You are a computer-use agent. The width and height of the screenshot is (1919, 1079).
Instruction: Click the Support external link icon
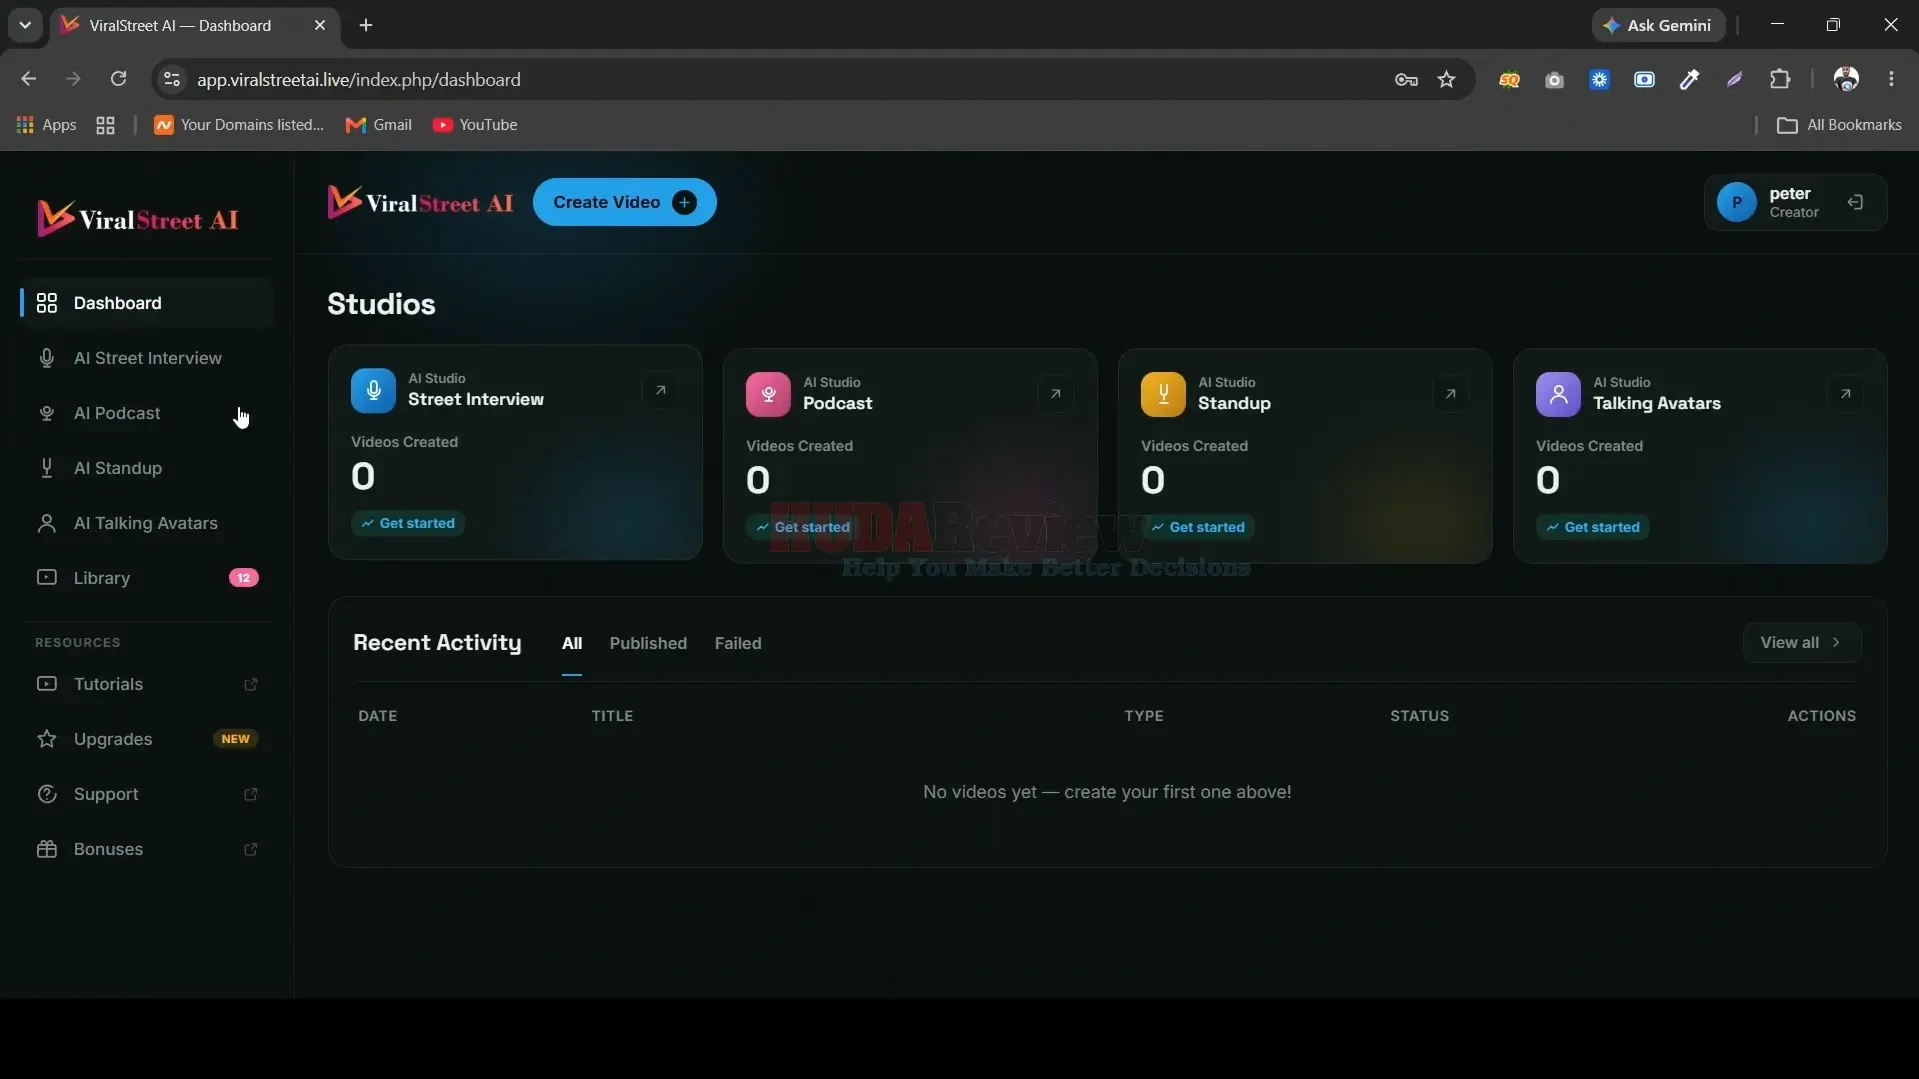point(251,794)
